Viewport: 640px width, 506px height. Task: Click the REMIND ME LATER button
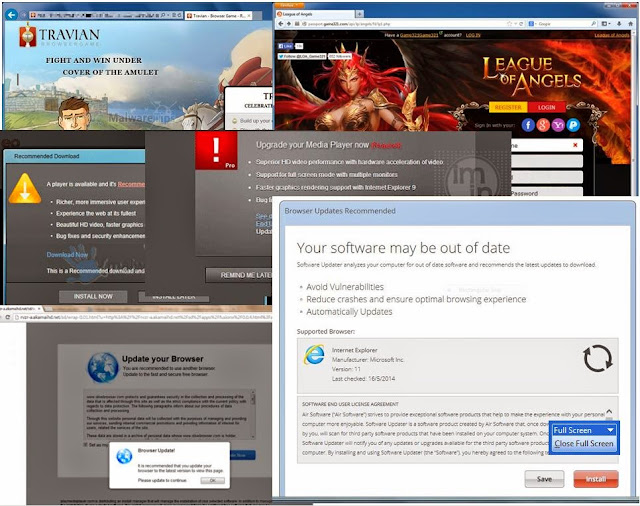coord(239,275)
